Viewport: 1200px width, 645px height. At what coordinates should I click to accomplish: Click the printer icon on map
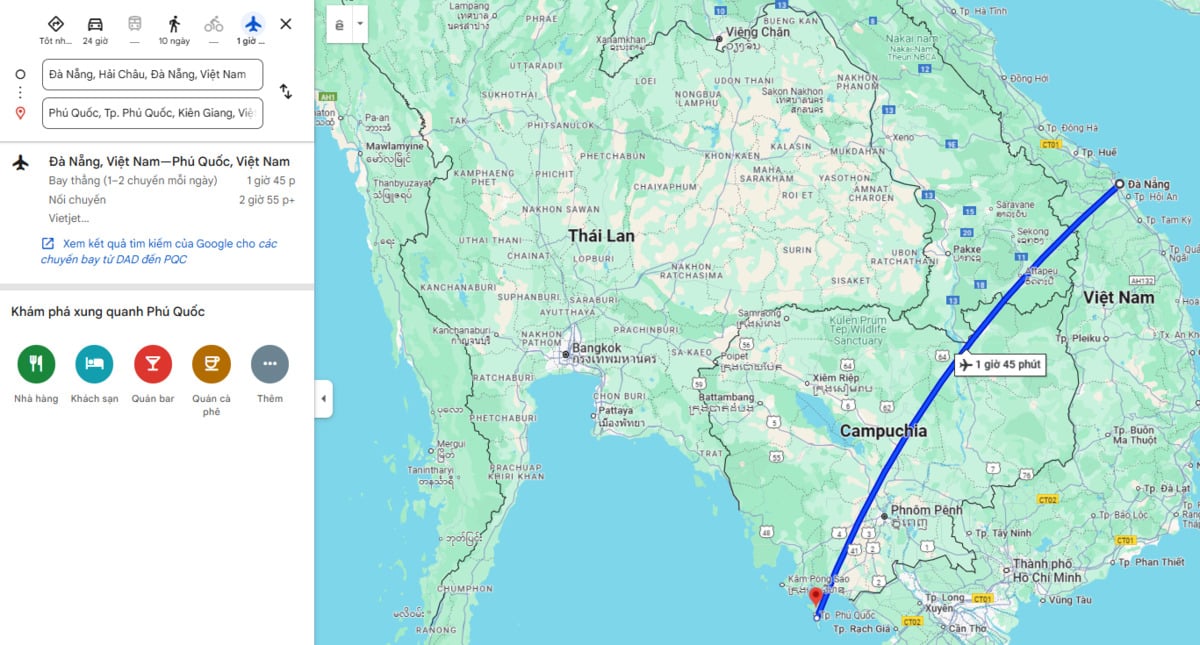(340, 25)
